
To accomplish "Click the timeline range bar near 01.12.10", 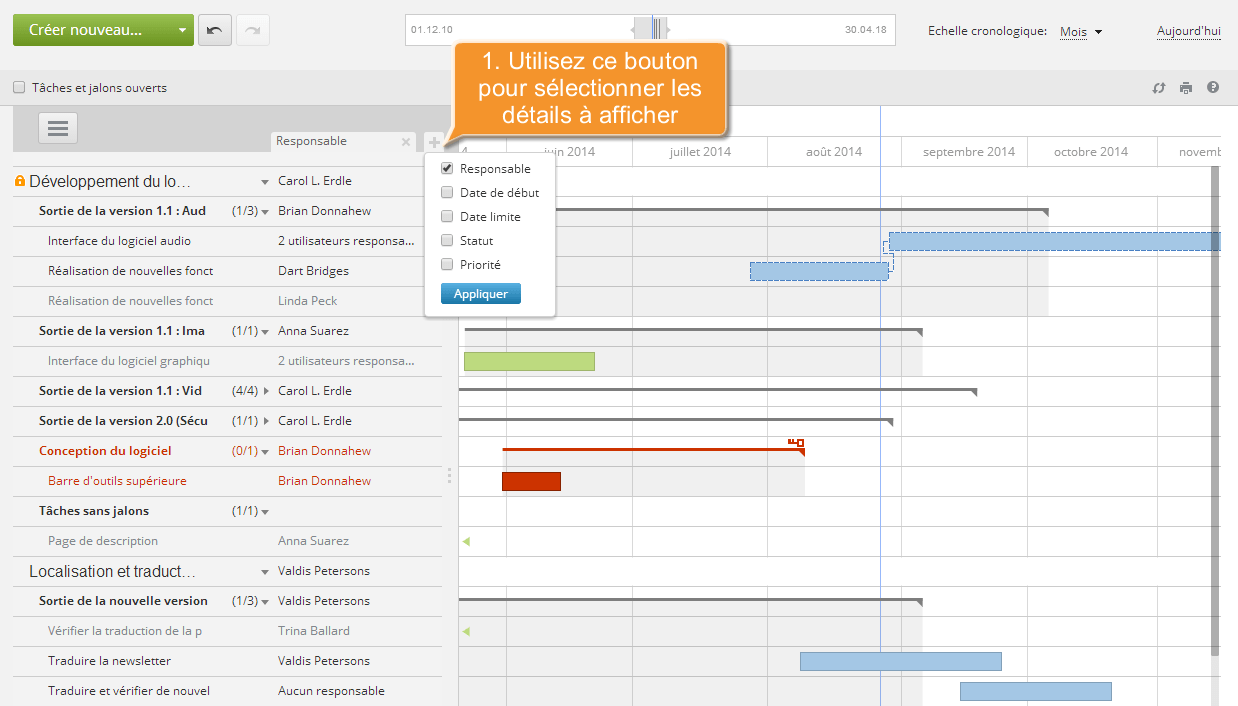I will (x=650, y=30).
